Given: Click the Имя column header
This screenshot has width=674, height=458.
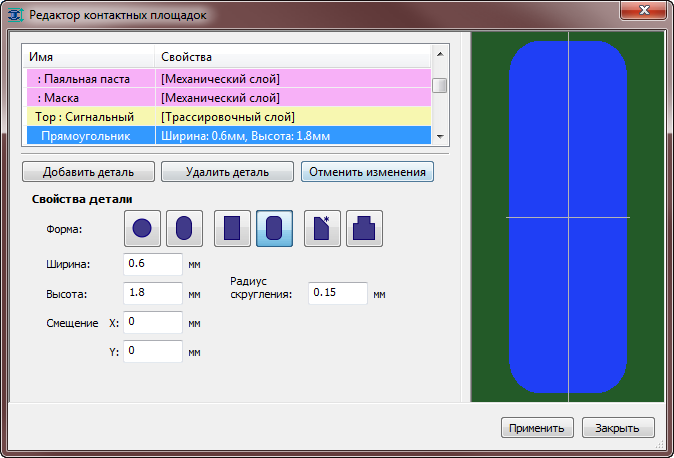Looking at the screenshot, I should tap(89, 57).
